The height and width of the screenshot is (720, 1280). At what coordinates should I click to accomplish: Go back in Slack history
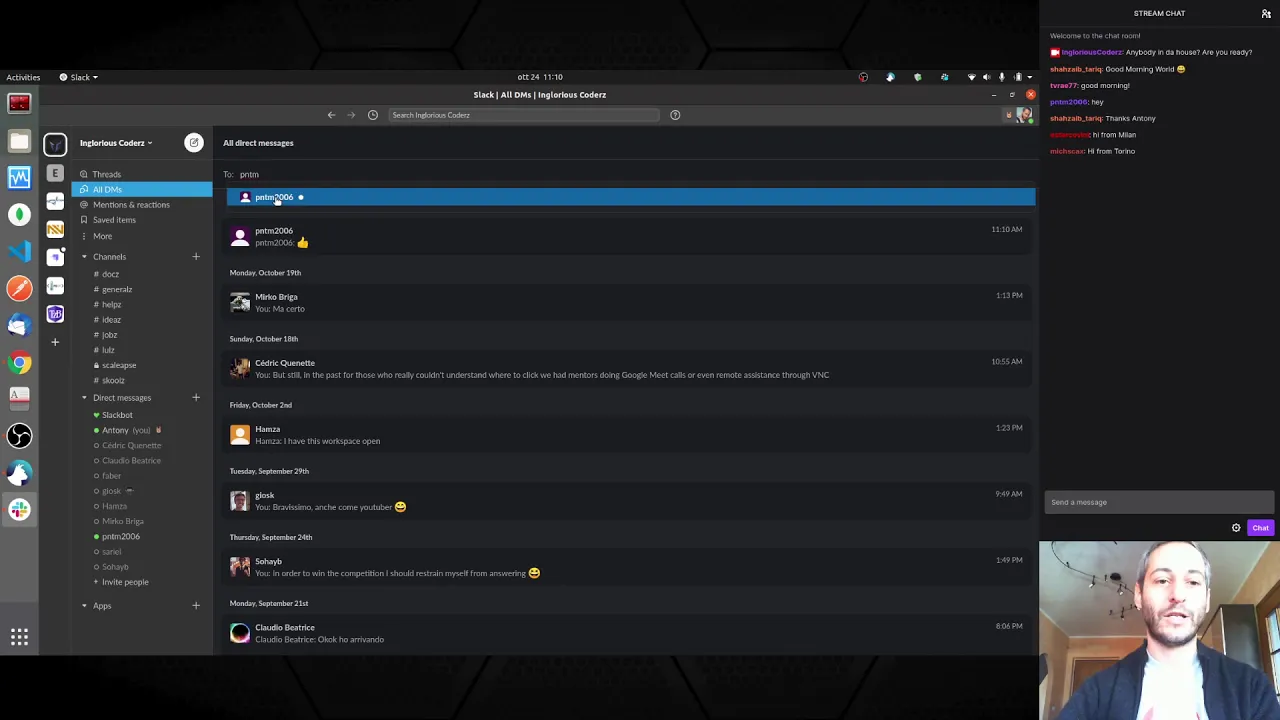click(x=331, y=115)
